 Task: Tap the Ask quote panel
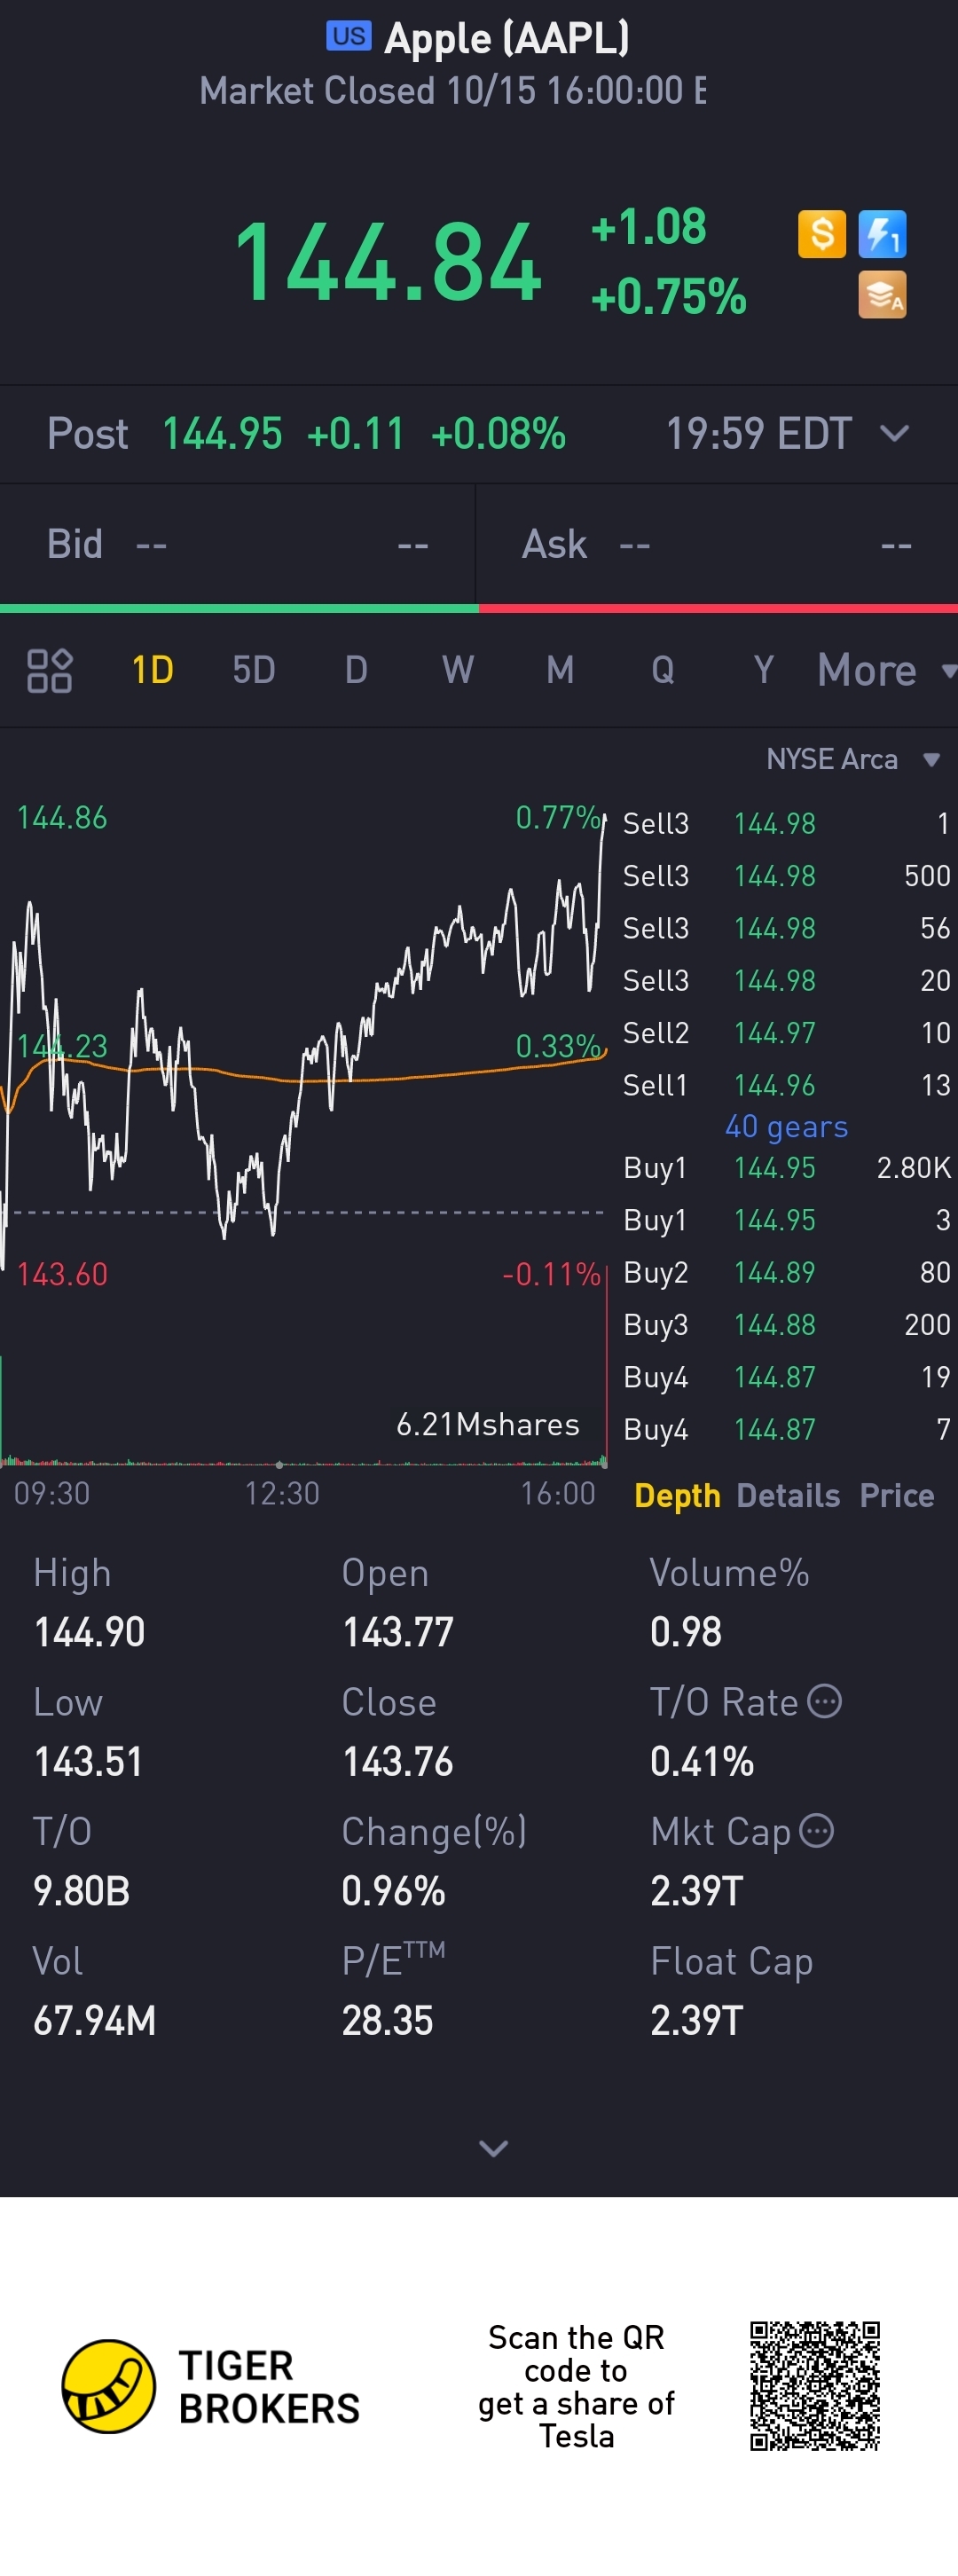click(717, 545)
